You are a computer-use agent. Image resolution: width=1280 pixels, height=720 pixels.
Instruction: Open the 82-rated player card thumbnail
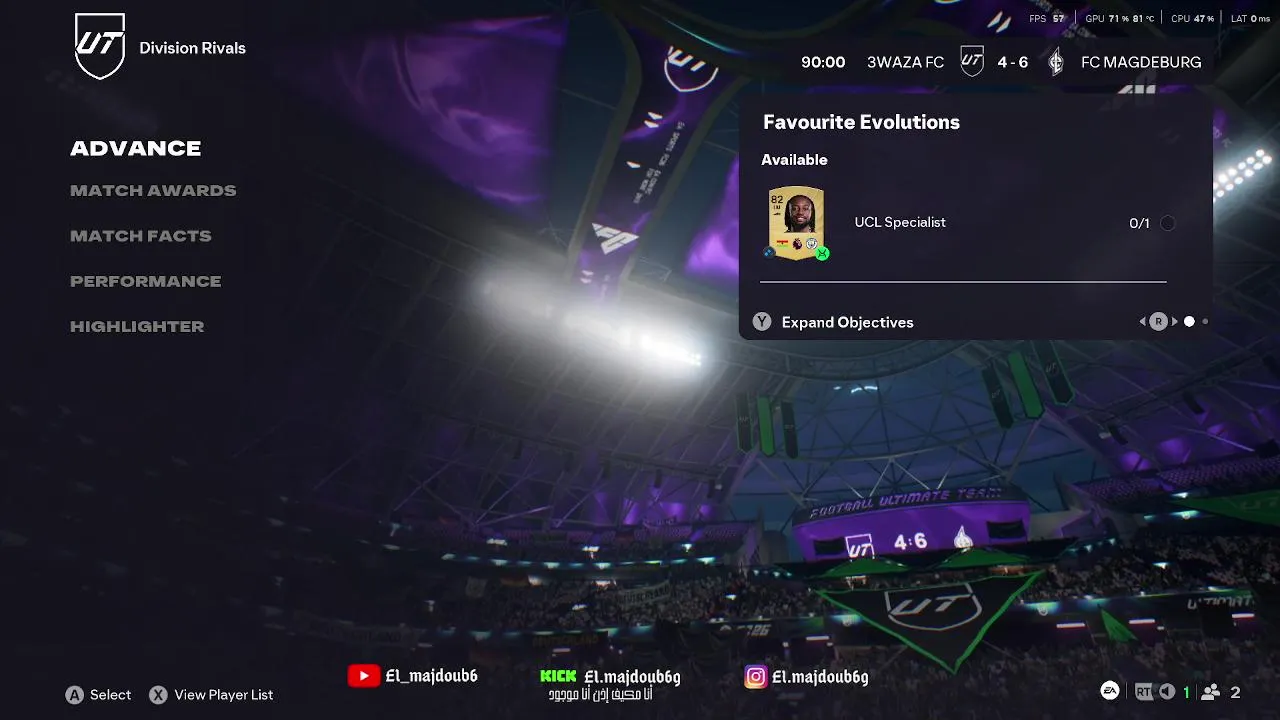(x=796, y=223)
